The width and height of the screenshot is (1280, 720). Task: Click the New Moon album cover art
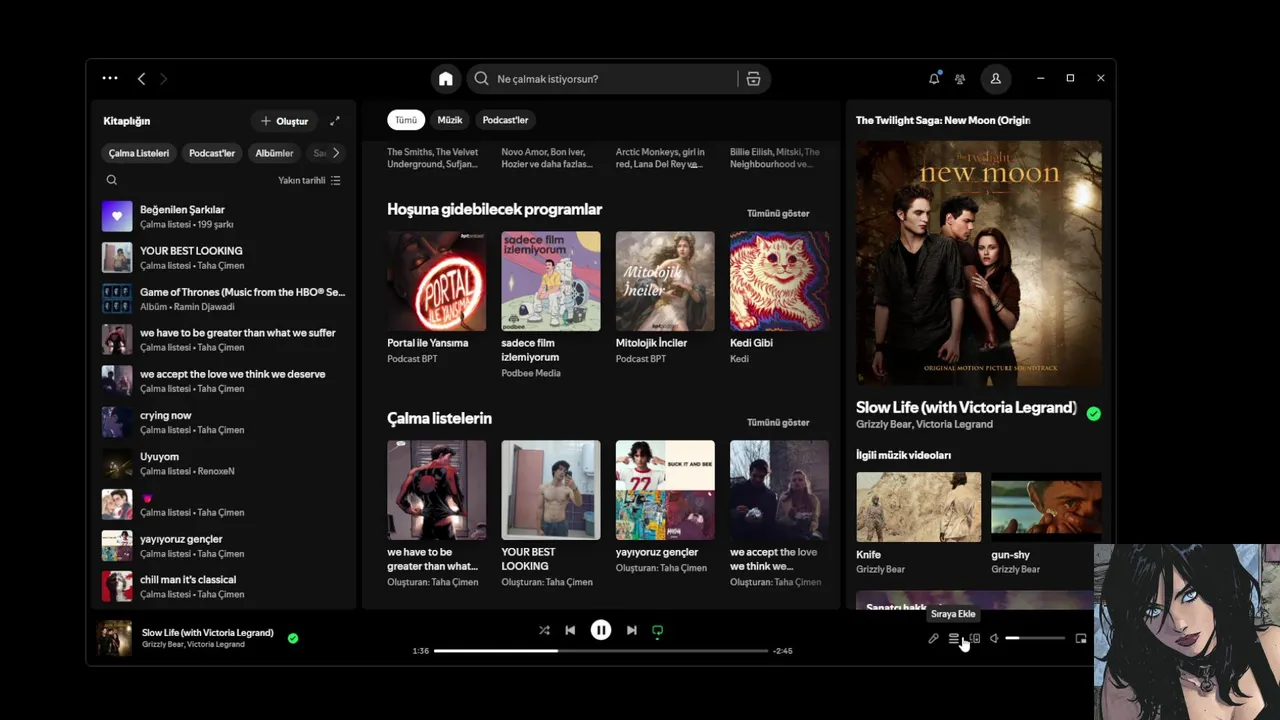[979, 263]
